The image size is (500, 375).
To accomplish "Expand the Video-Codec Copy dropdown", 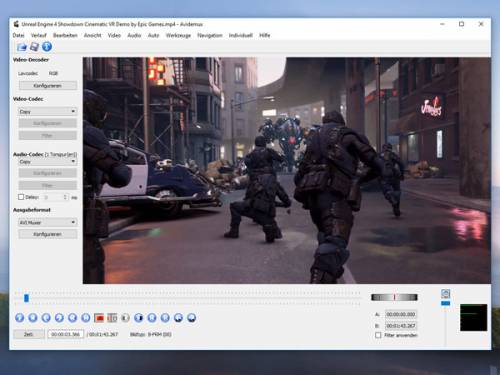I will pyautogui.click(x=48, y=111).
